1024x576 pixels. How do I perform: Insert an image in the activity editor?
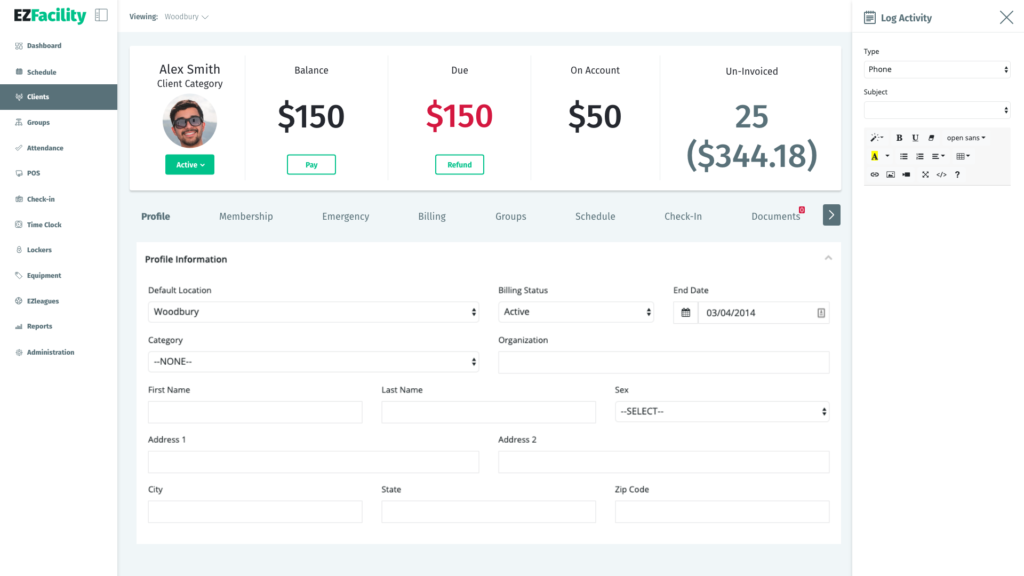coord(891,174)
